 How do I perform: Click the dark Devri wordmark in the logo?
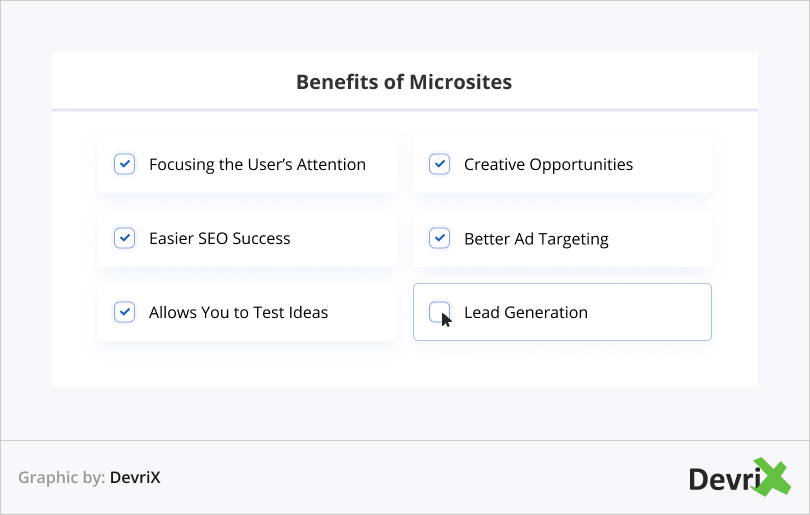[x=720, y=479]
